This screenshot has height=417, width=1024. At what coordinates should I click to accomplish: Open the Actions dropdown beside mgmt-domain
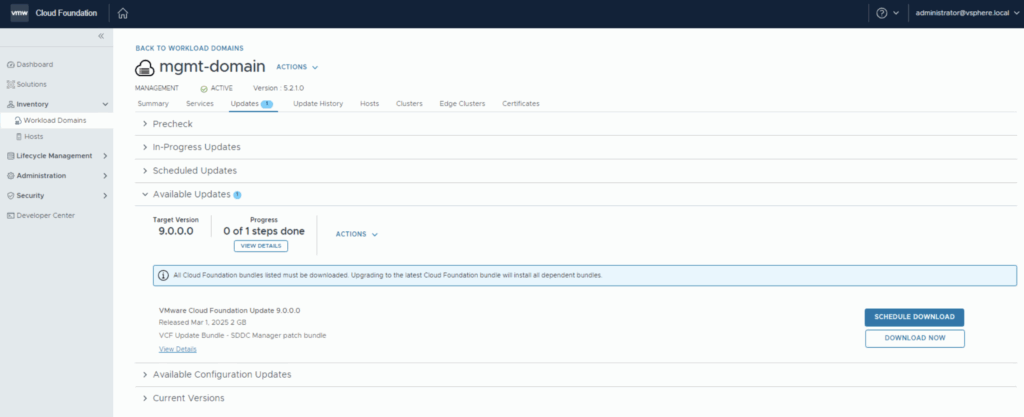click(296, 67)
